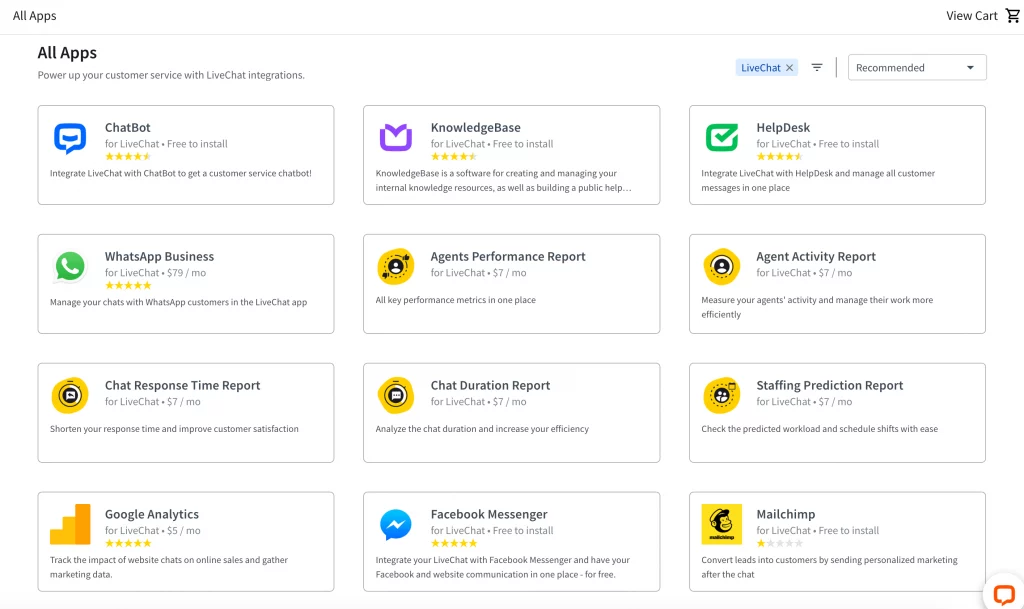Click 'All key performance metrics in one place'

[x=455, y=300]
